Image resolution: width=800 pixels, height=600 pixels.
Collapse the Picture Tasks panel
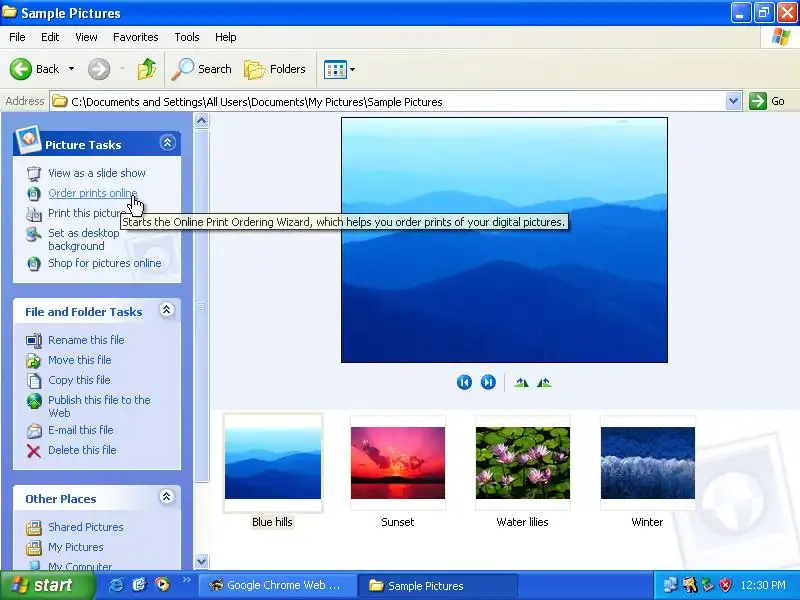click(x=167, y=143)
